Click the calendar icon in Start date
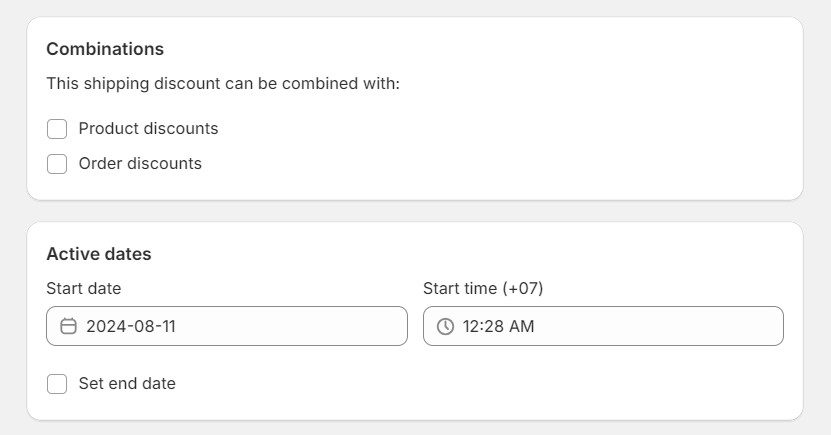The image size is (831, 435). click(69, 326)
